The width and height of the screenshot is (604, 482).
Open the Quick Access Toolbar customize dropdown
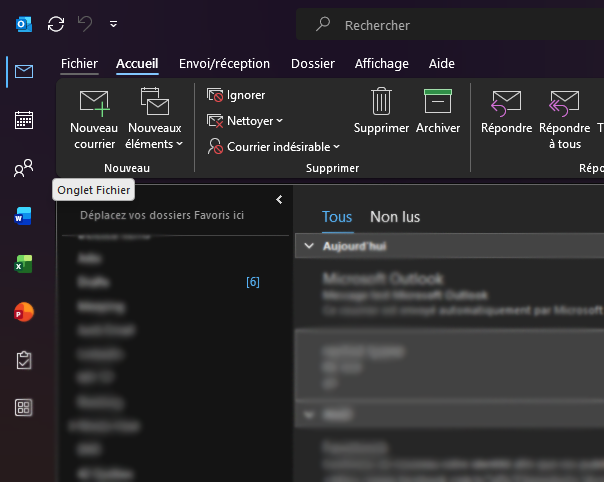click(113, 24)
